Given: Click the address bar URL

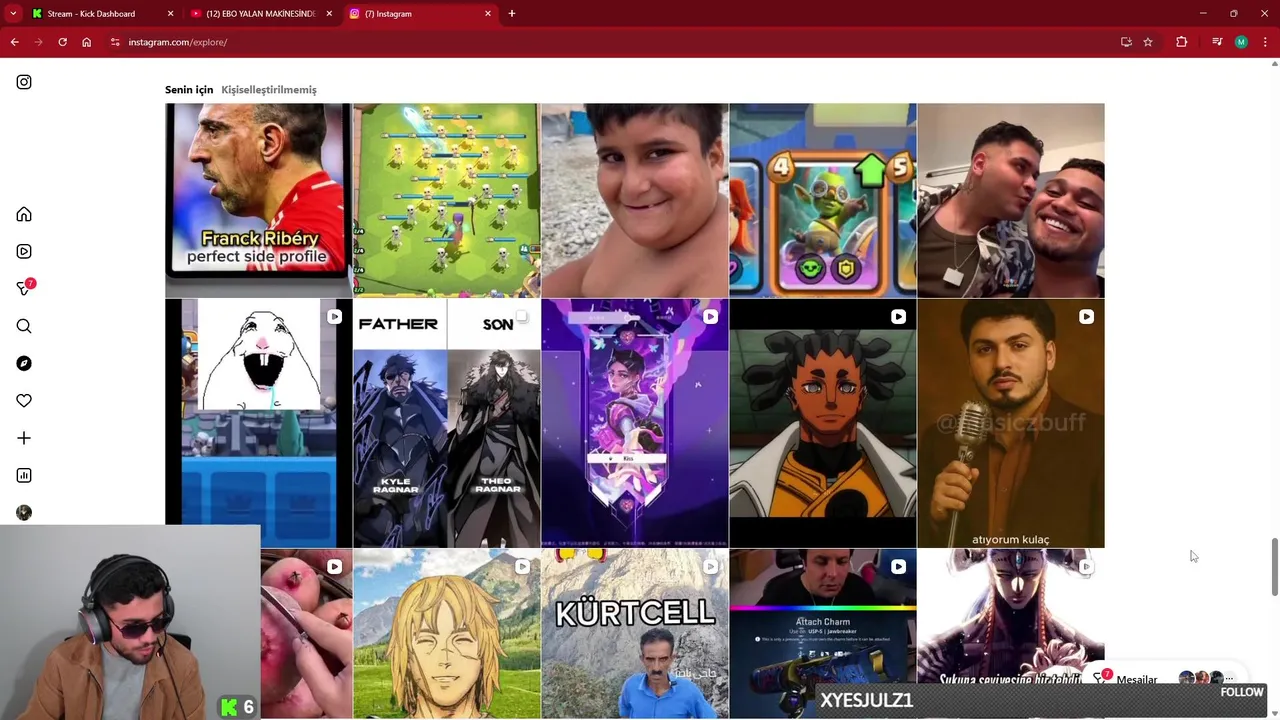Looking at the screenshot, I should coord(178,42).
